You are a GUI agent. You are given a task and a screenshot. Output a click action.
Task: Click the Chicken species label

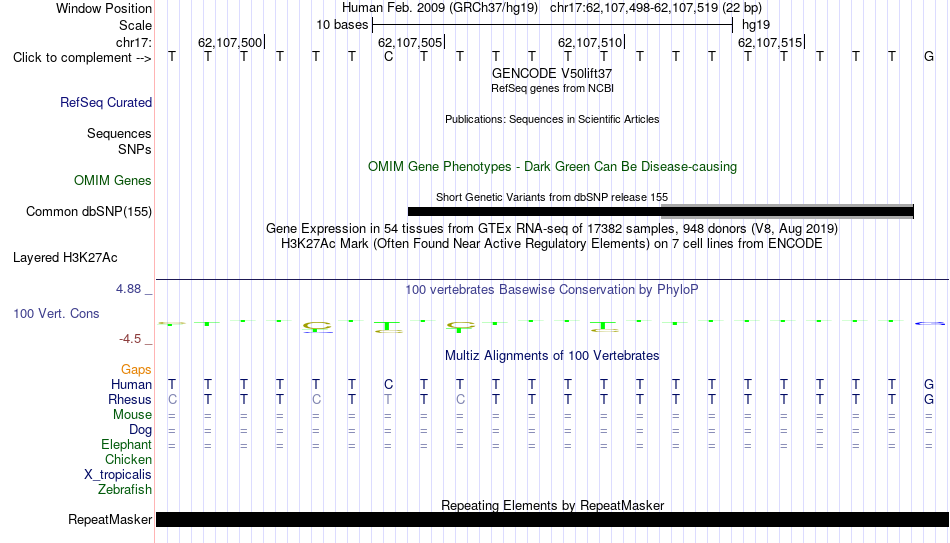(x=128, y=459)
